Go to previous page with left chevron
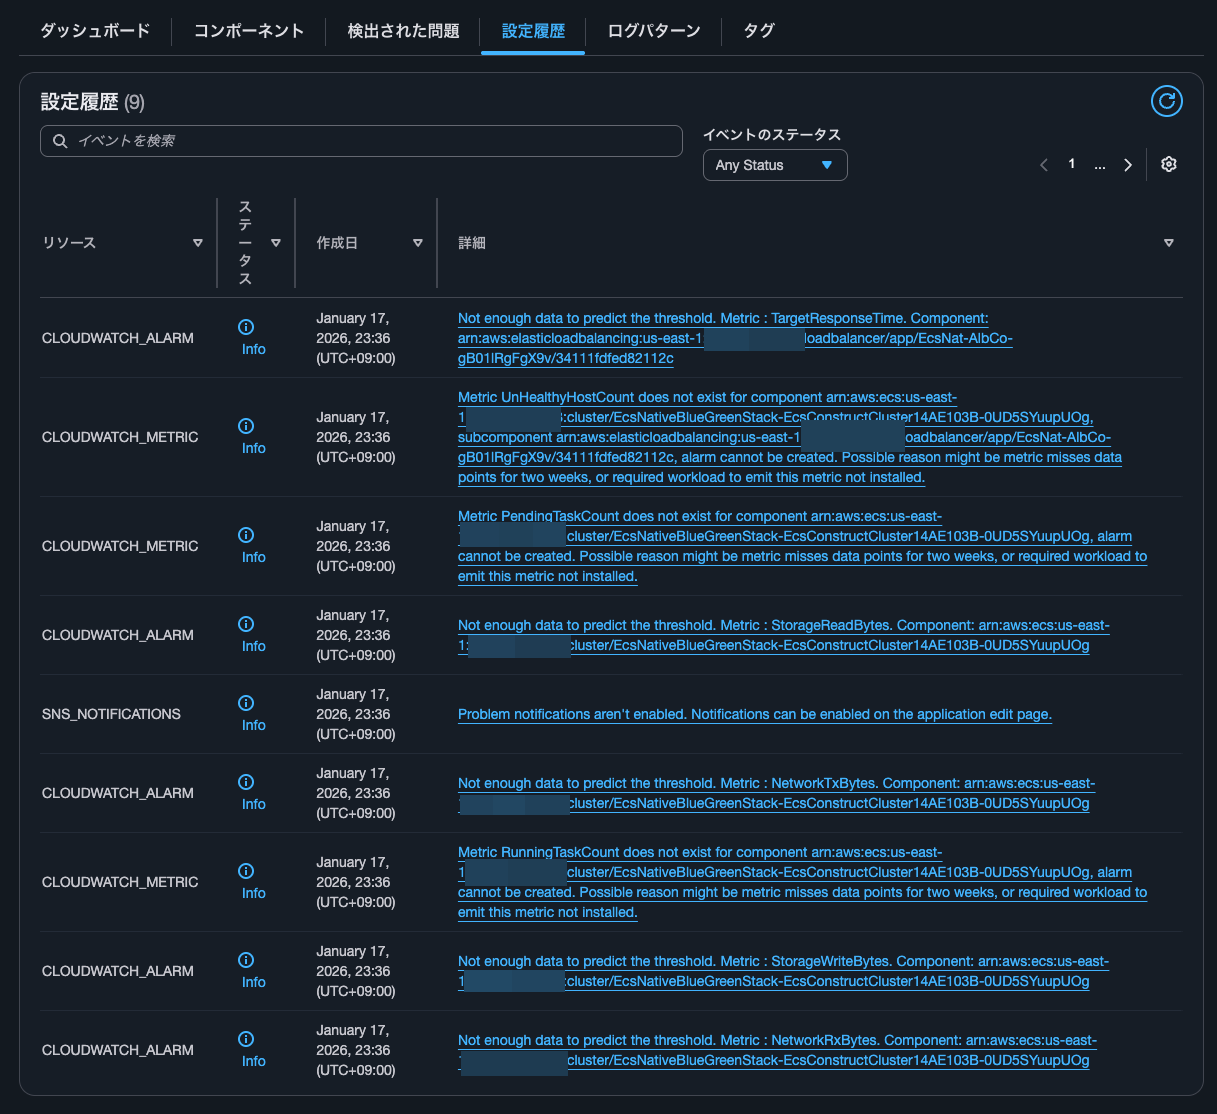 [x=1044, y=165]
